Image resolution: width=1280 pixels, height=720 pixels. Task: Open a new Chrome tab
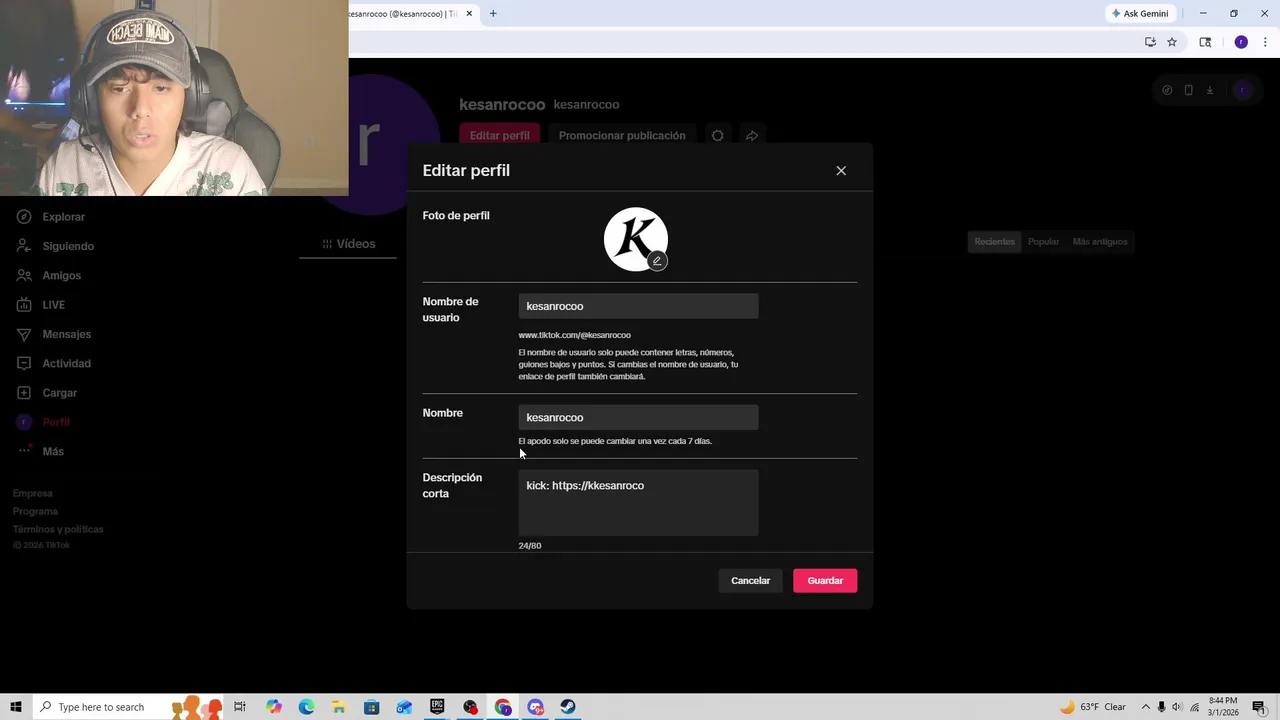coord(493,13)
